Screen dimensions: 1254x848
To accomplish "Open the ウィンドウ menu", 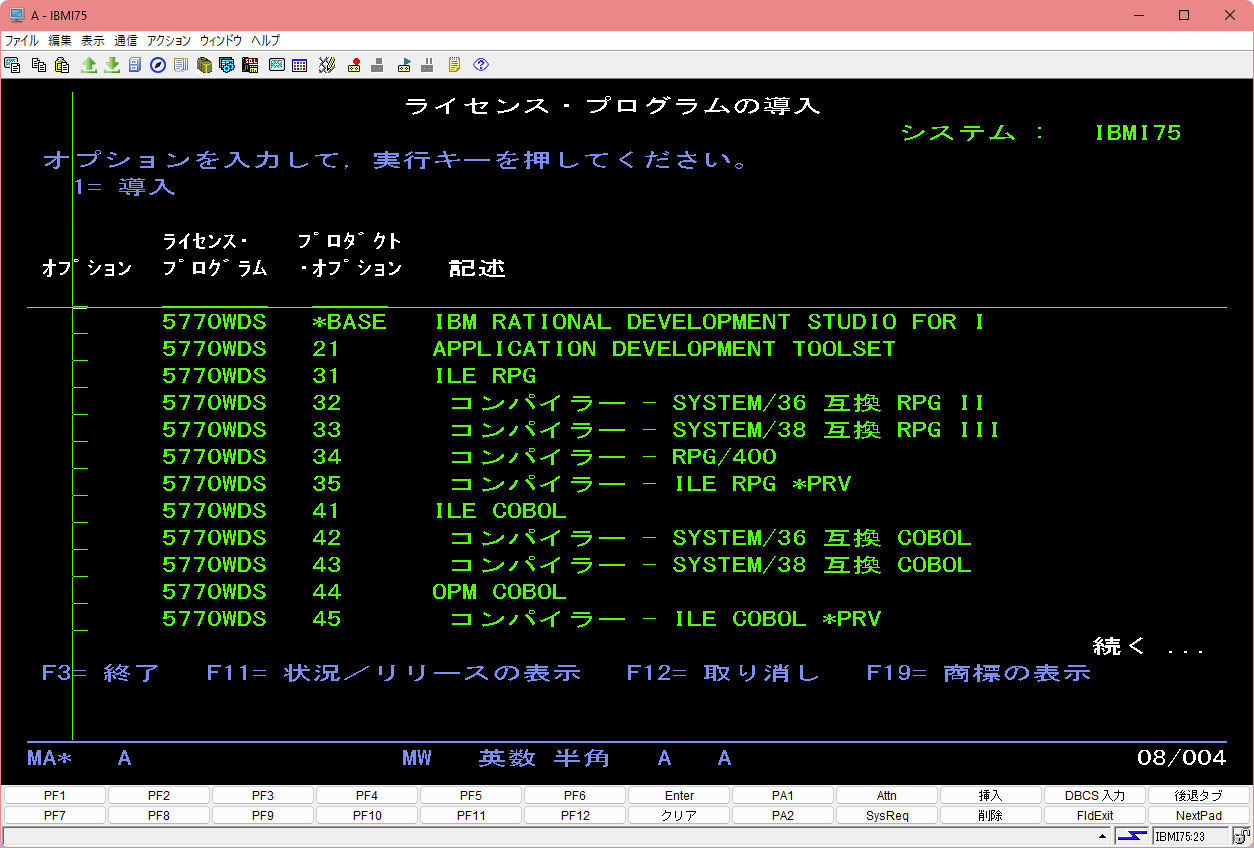I will click(x=221, y=41).
